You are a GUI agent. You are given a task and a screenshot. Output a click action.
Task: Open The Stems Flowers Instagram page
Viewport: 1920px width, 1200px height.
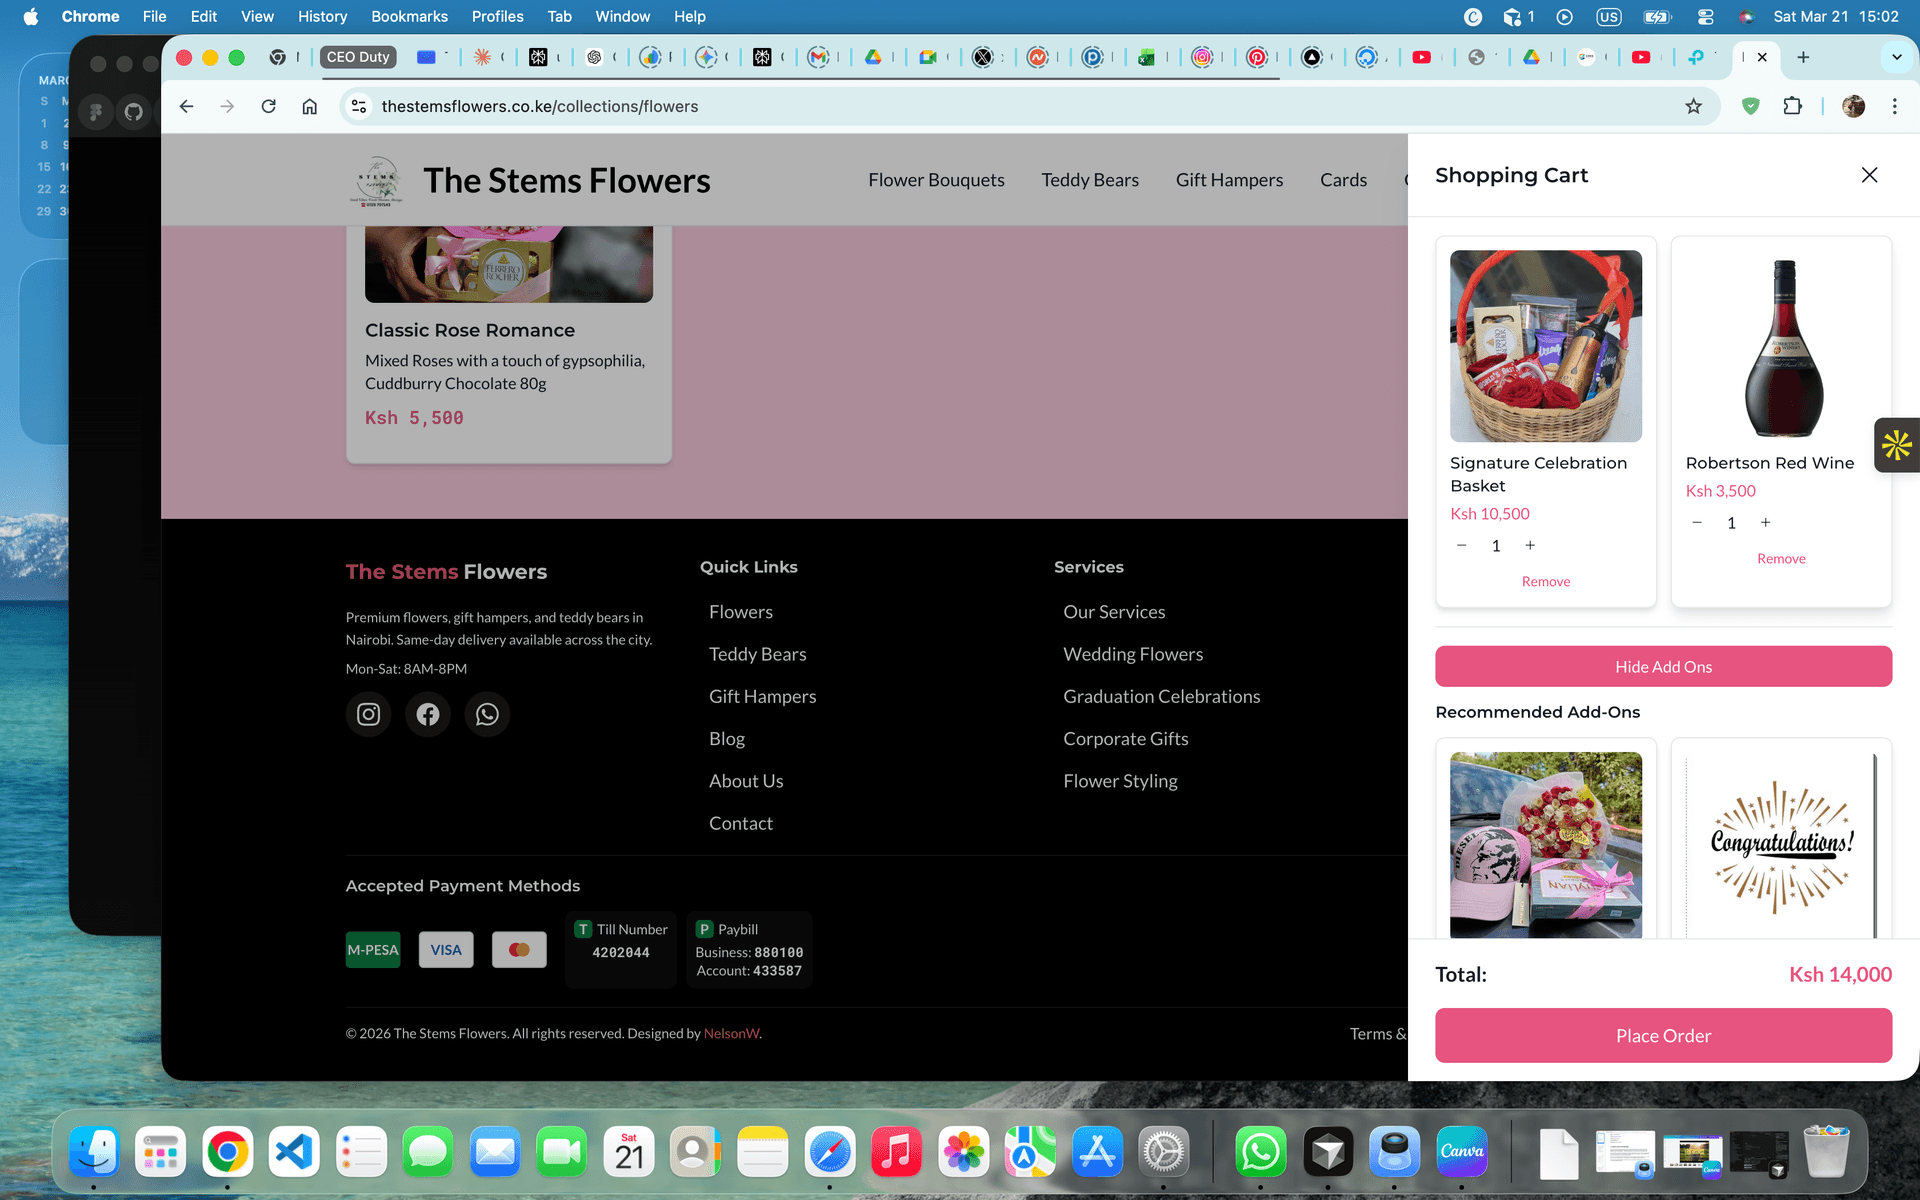pyautogui.click(x=368, y=714)
